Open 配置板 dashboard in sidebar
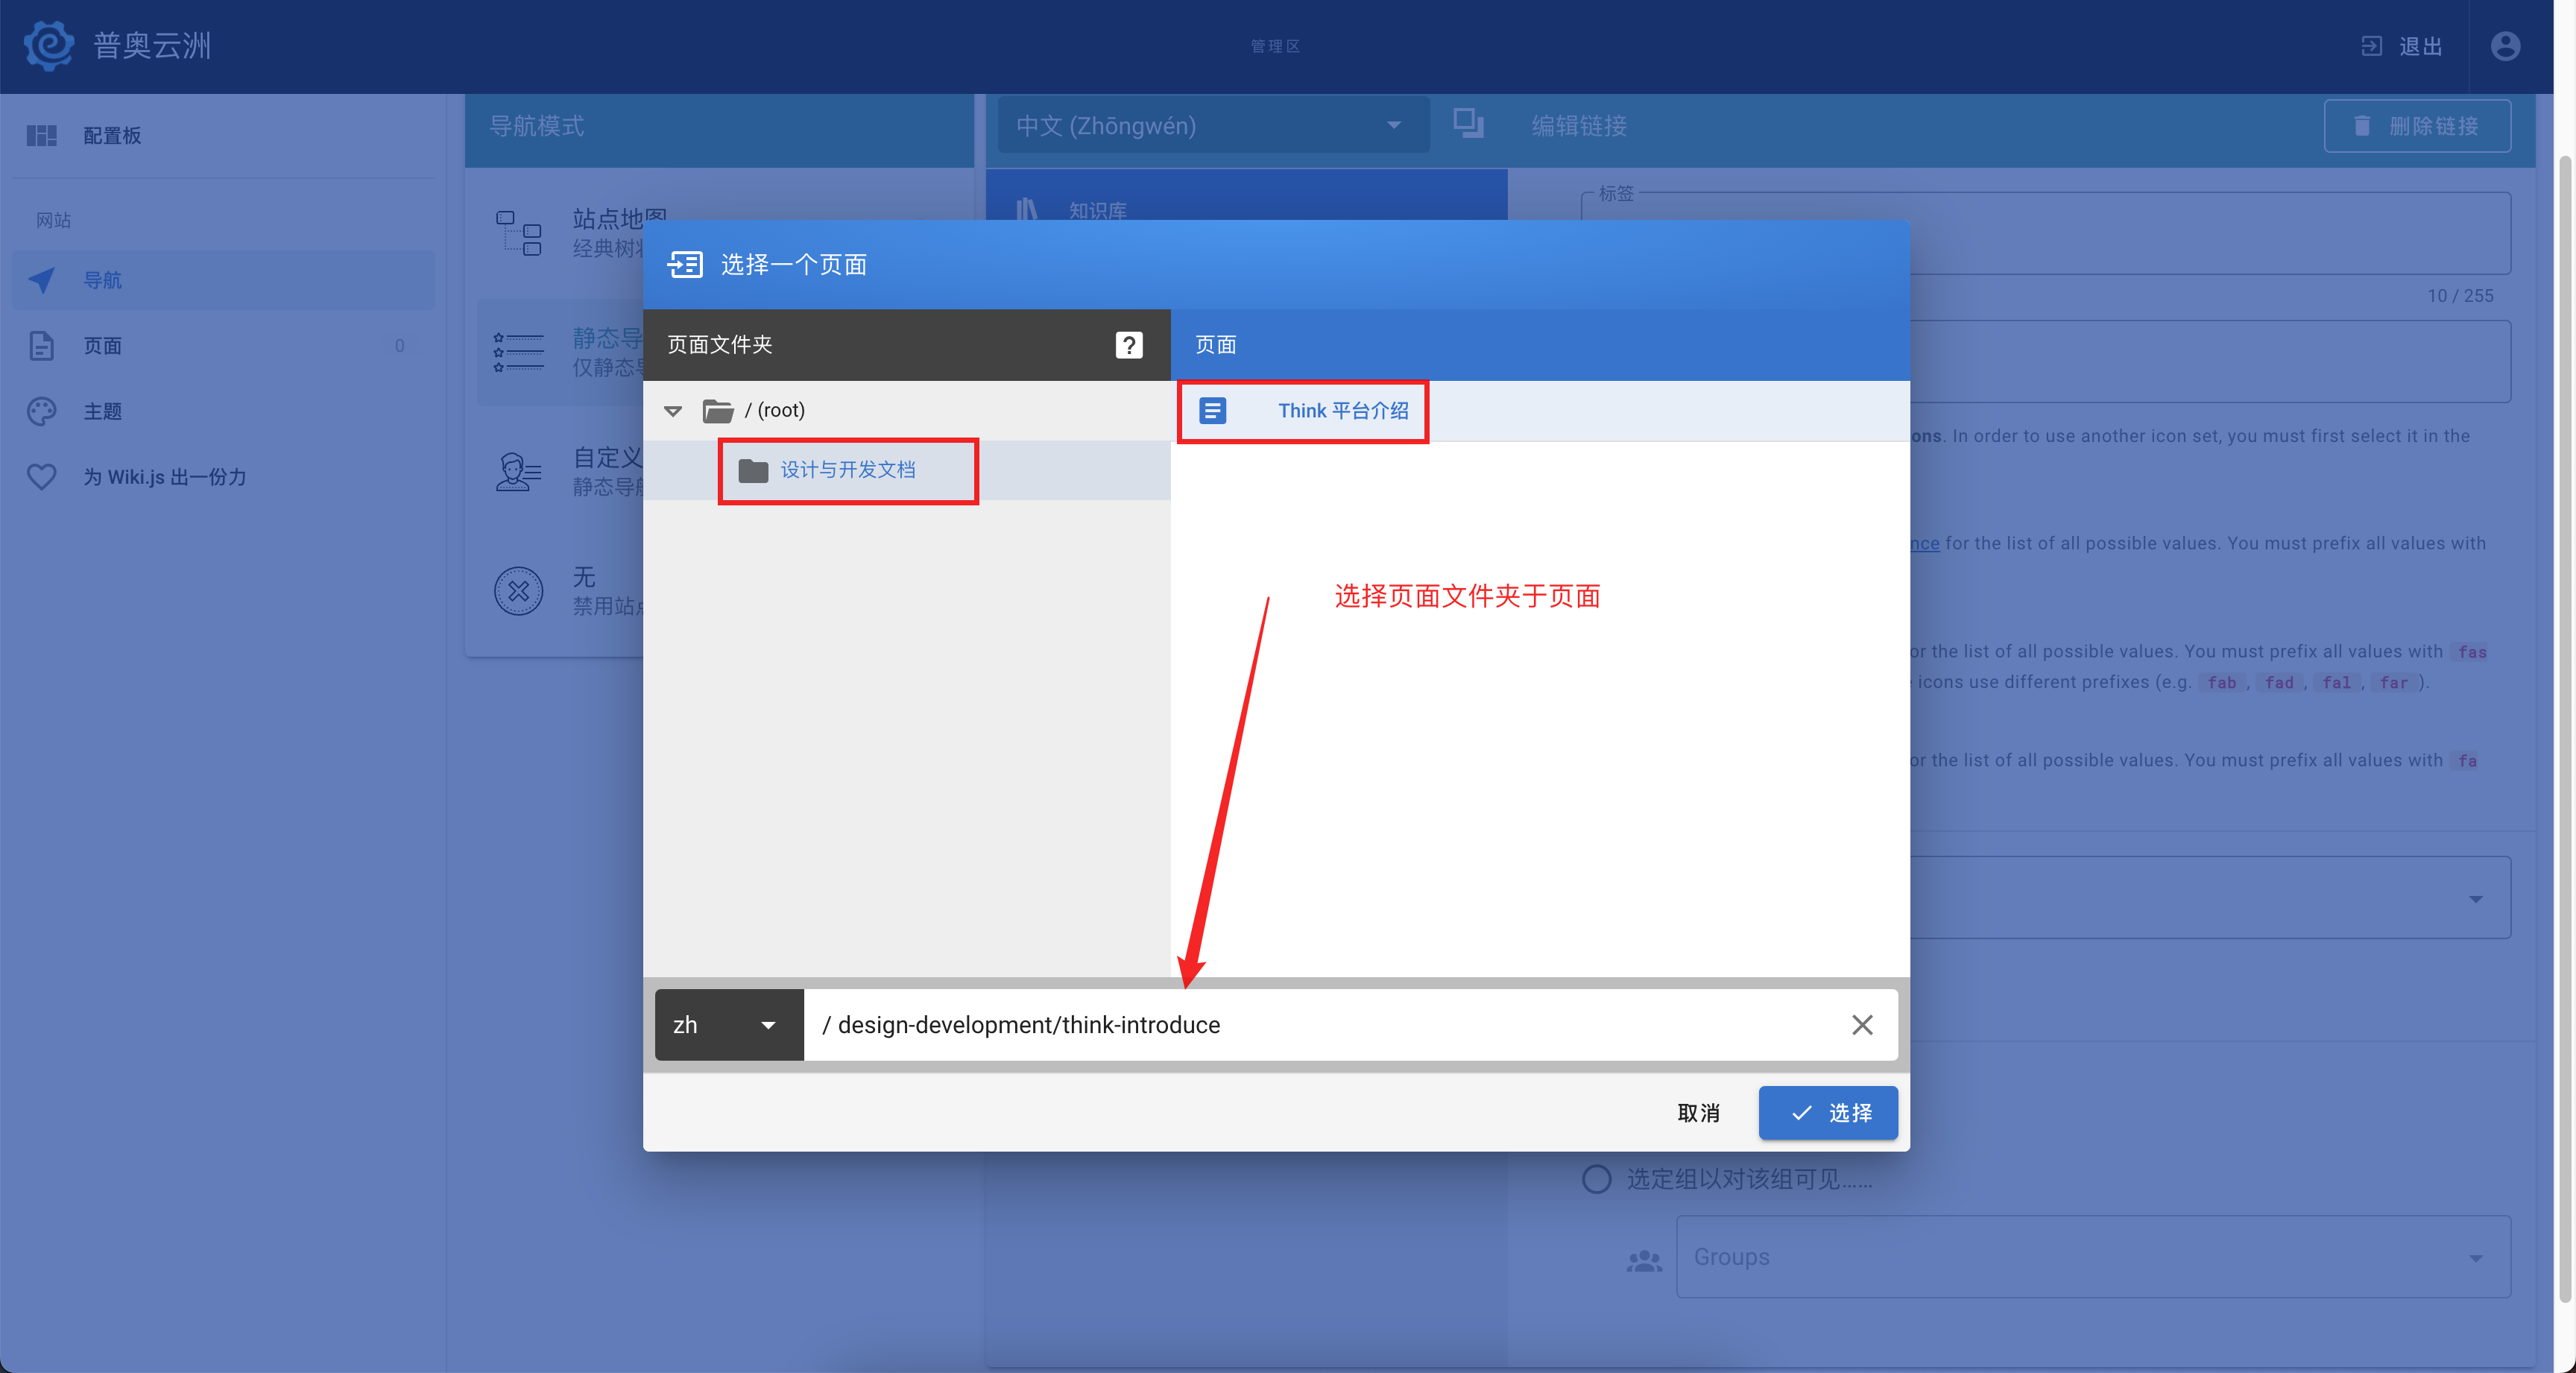The image size is (2576, 1373). [x=223, y=135]
